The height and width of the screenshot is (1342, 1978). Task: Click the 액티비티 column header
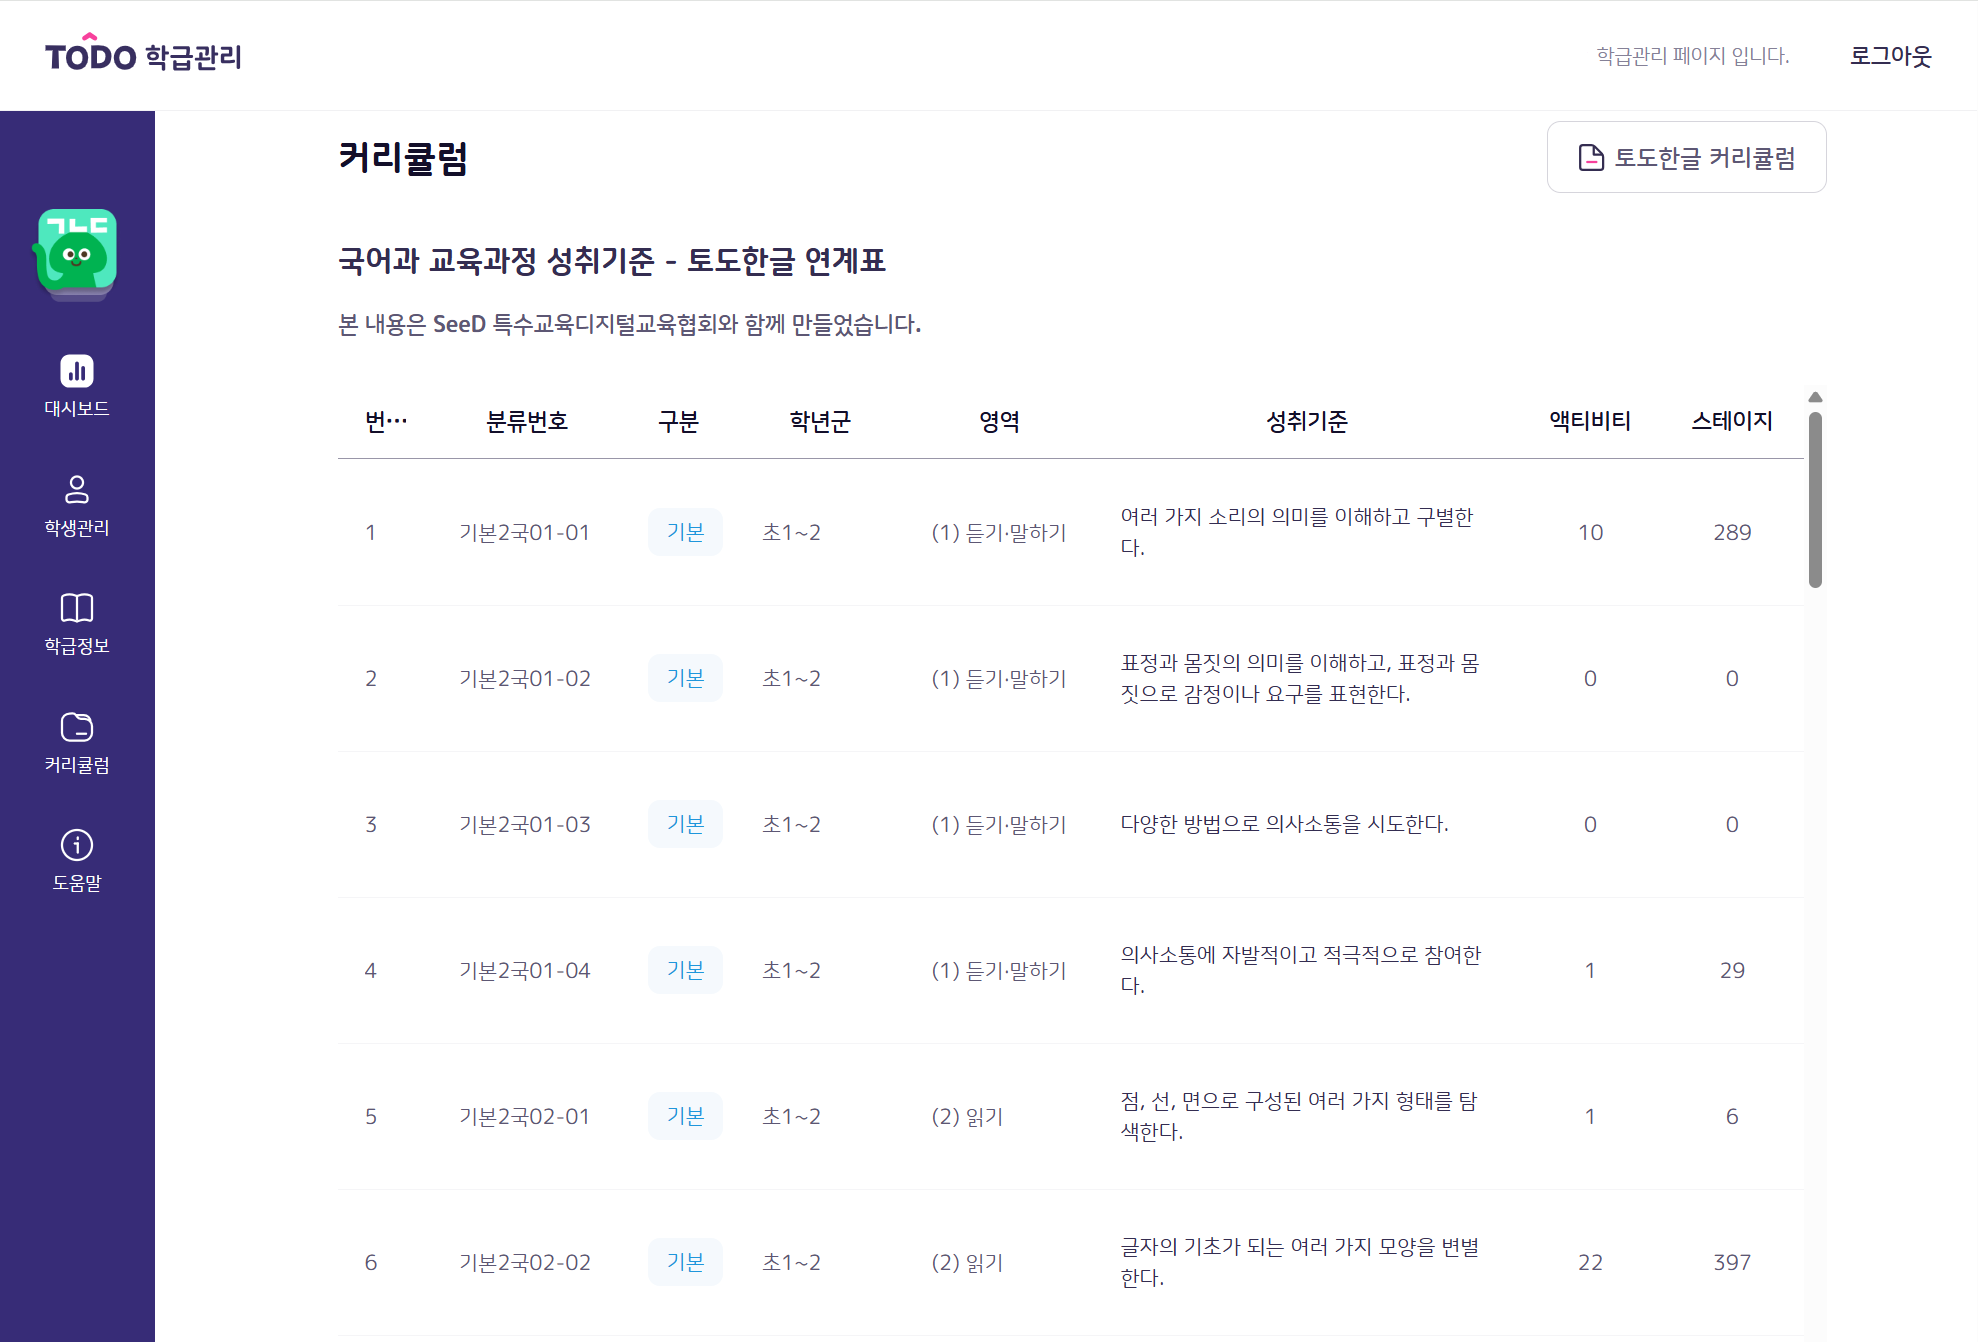pos(1590,421)
